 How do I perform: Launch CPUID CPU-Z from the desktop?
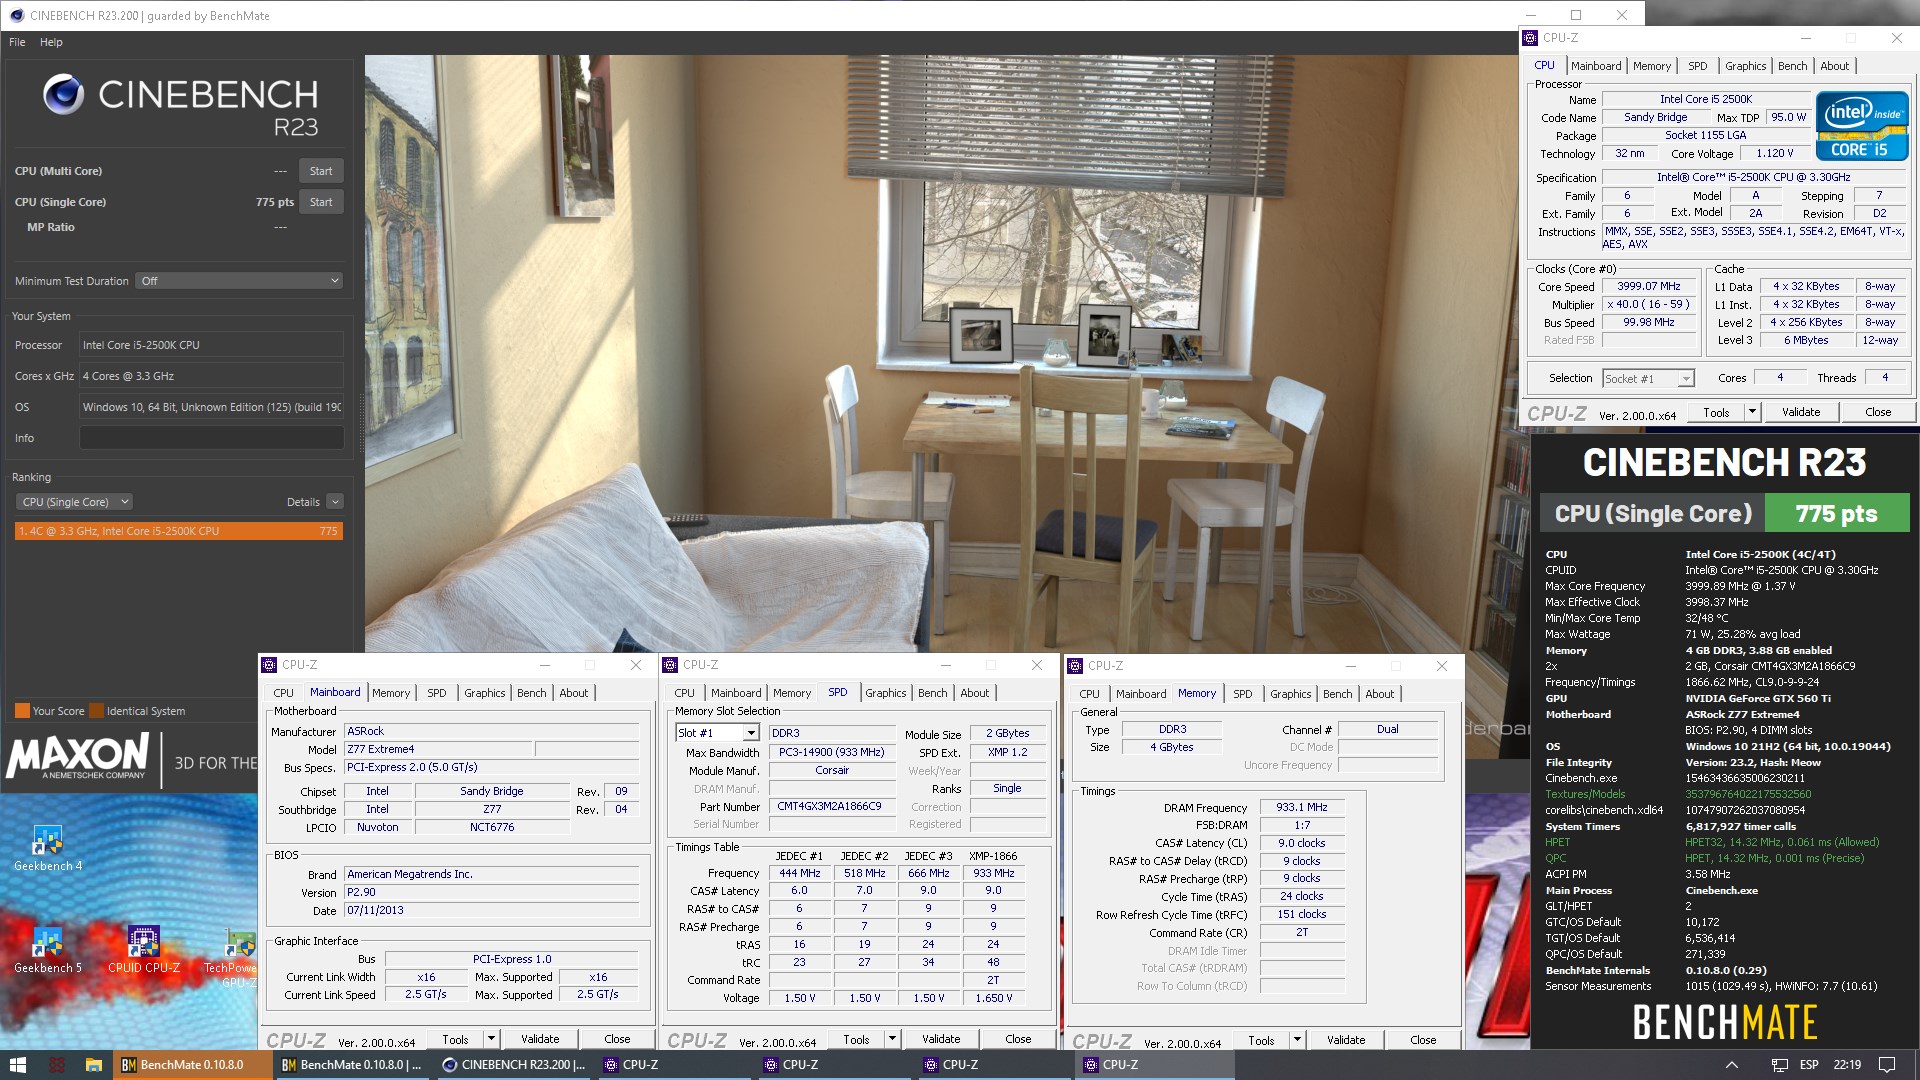click(144, 949)
